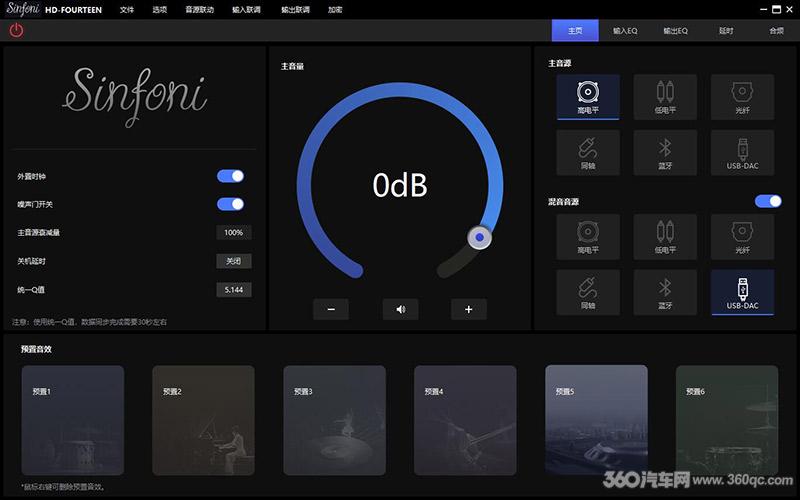Load the 预置6 drums preset thumbnail

click(x=727, y=420)
